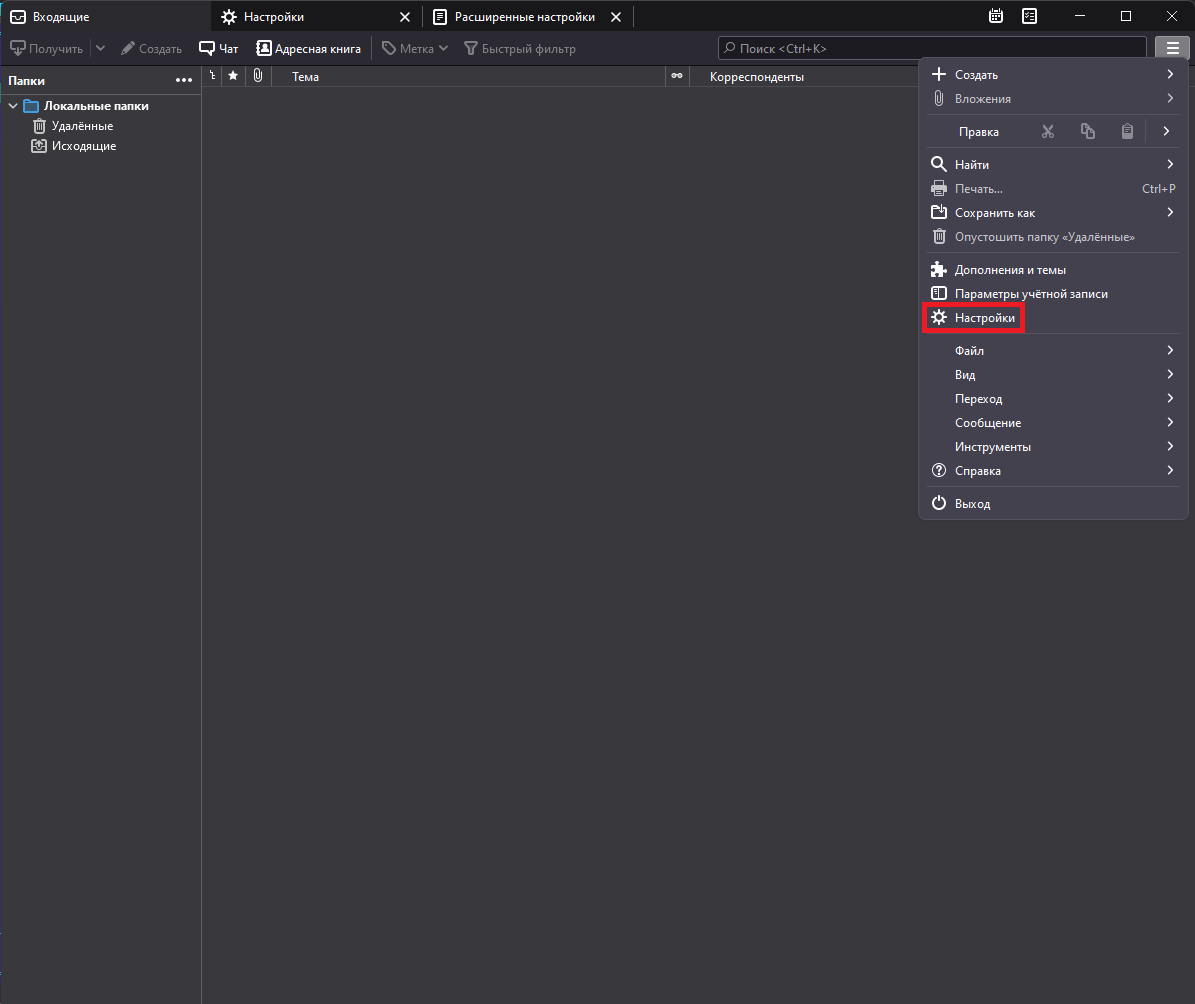Viewport: 1195px width, 1004px height.
Task: Click the Copy icon in Правка row
Action: pos(1088,132)
